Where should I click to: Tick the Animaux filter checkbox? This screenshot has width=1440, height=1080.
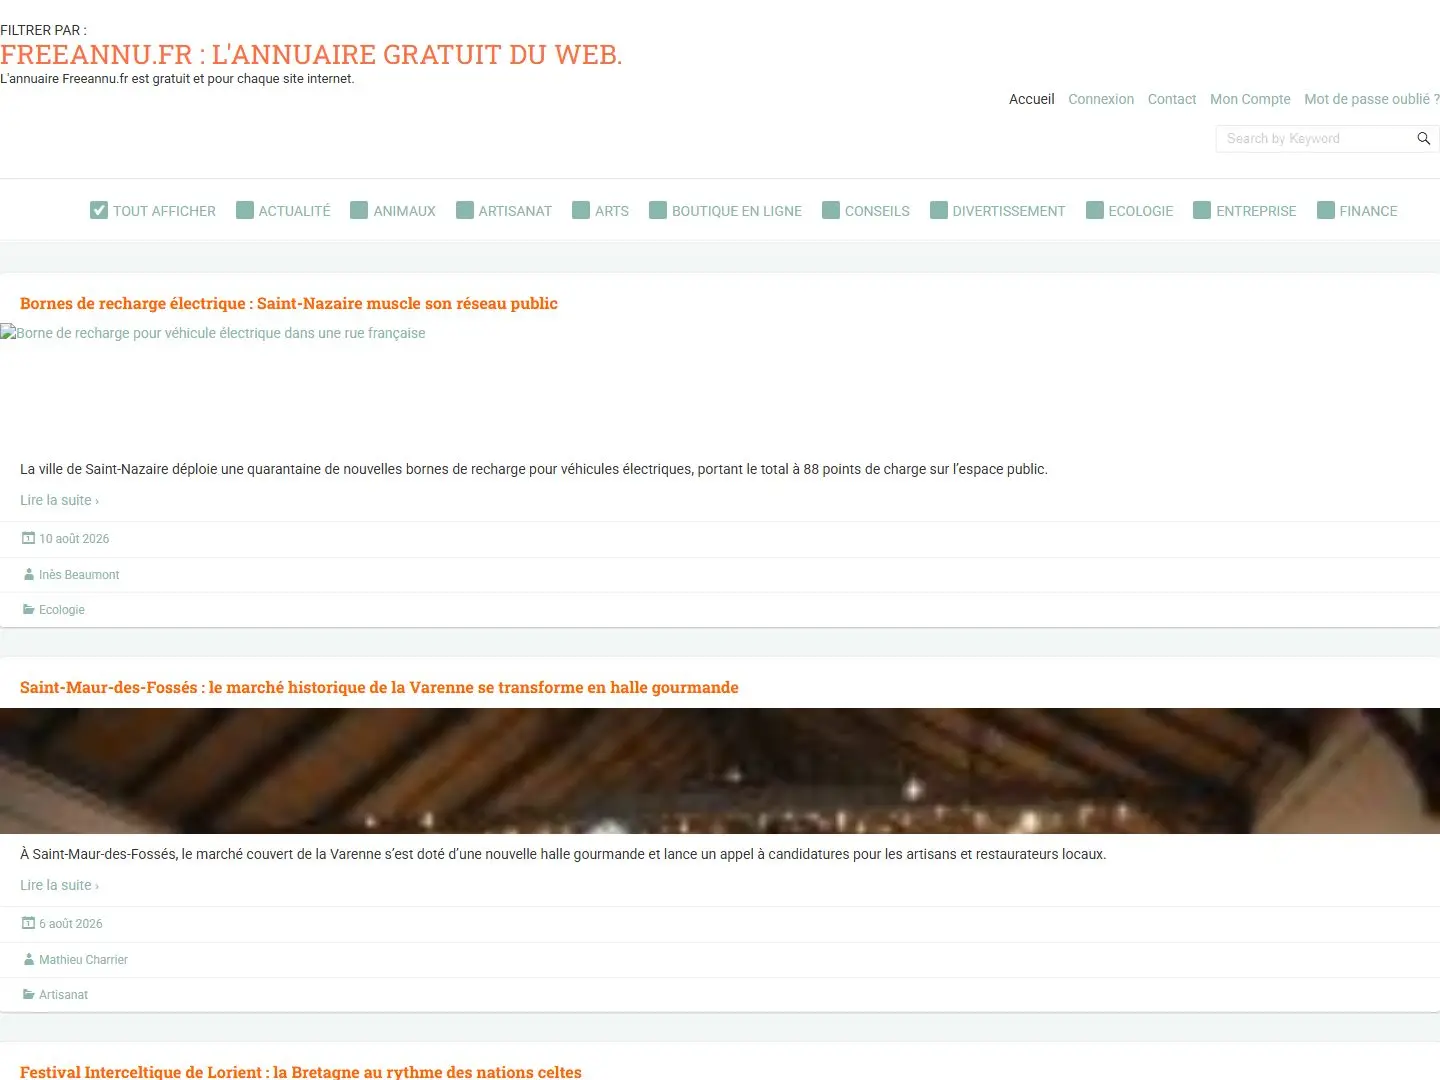pos(359,210)
